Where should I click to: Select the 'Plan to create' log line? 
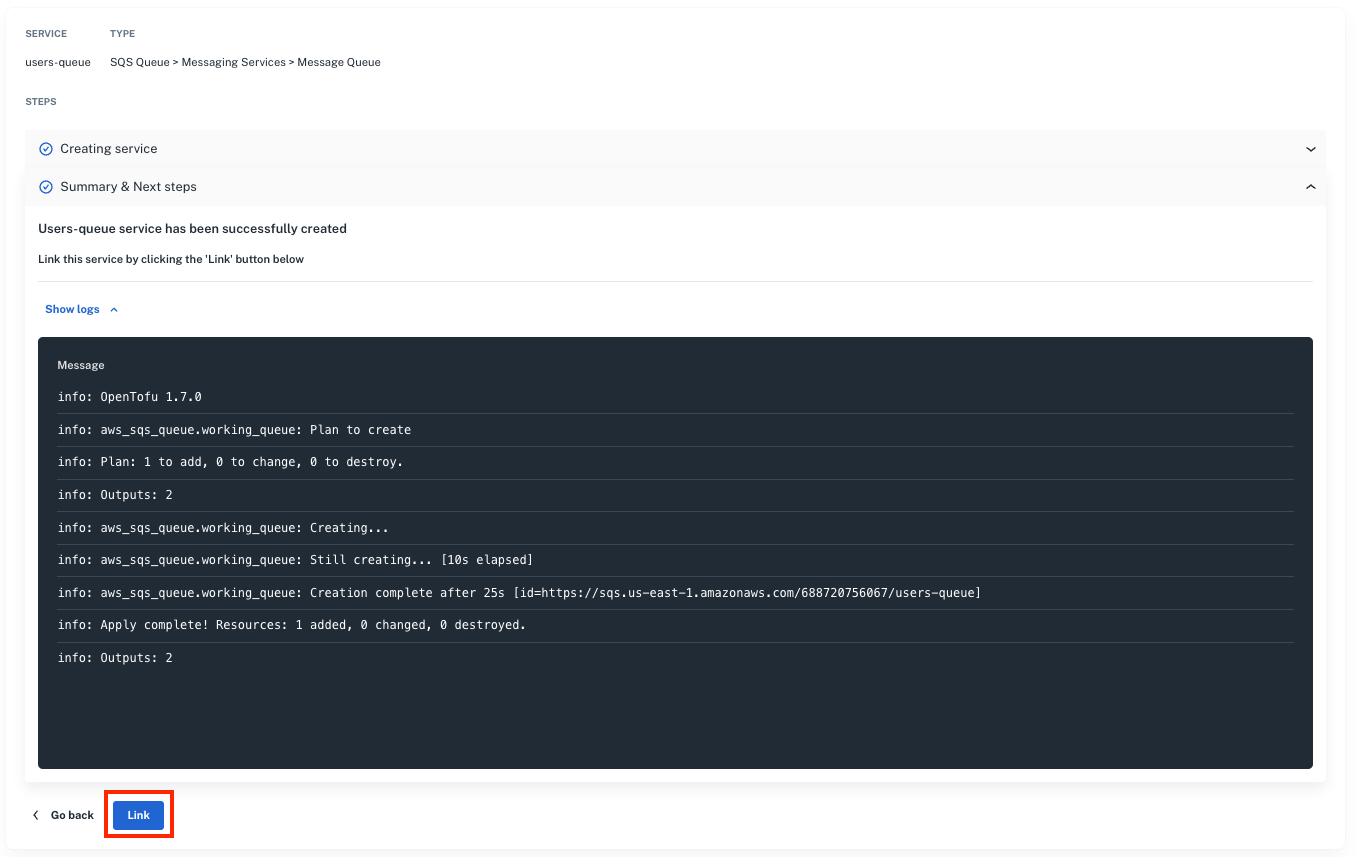234,430
